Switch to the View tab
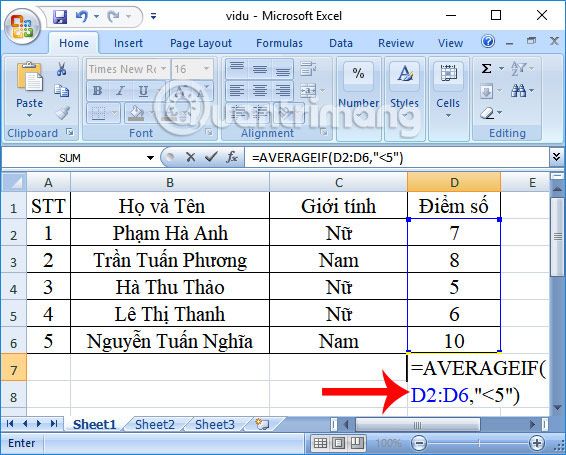The image size is (566, 455). coord(450,43)
